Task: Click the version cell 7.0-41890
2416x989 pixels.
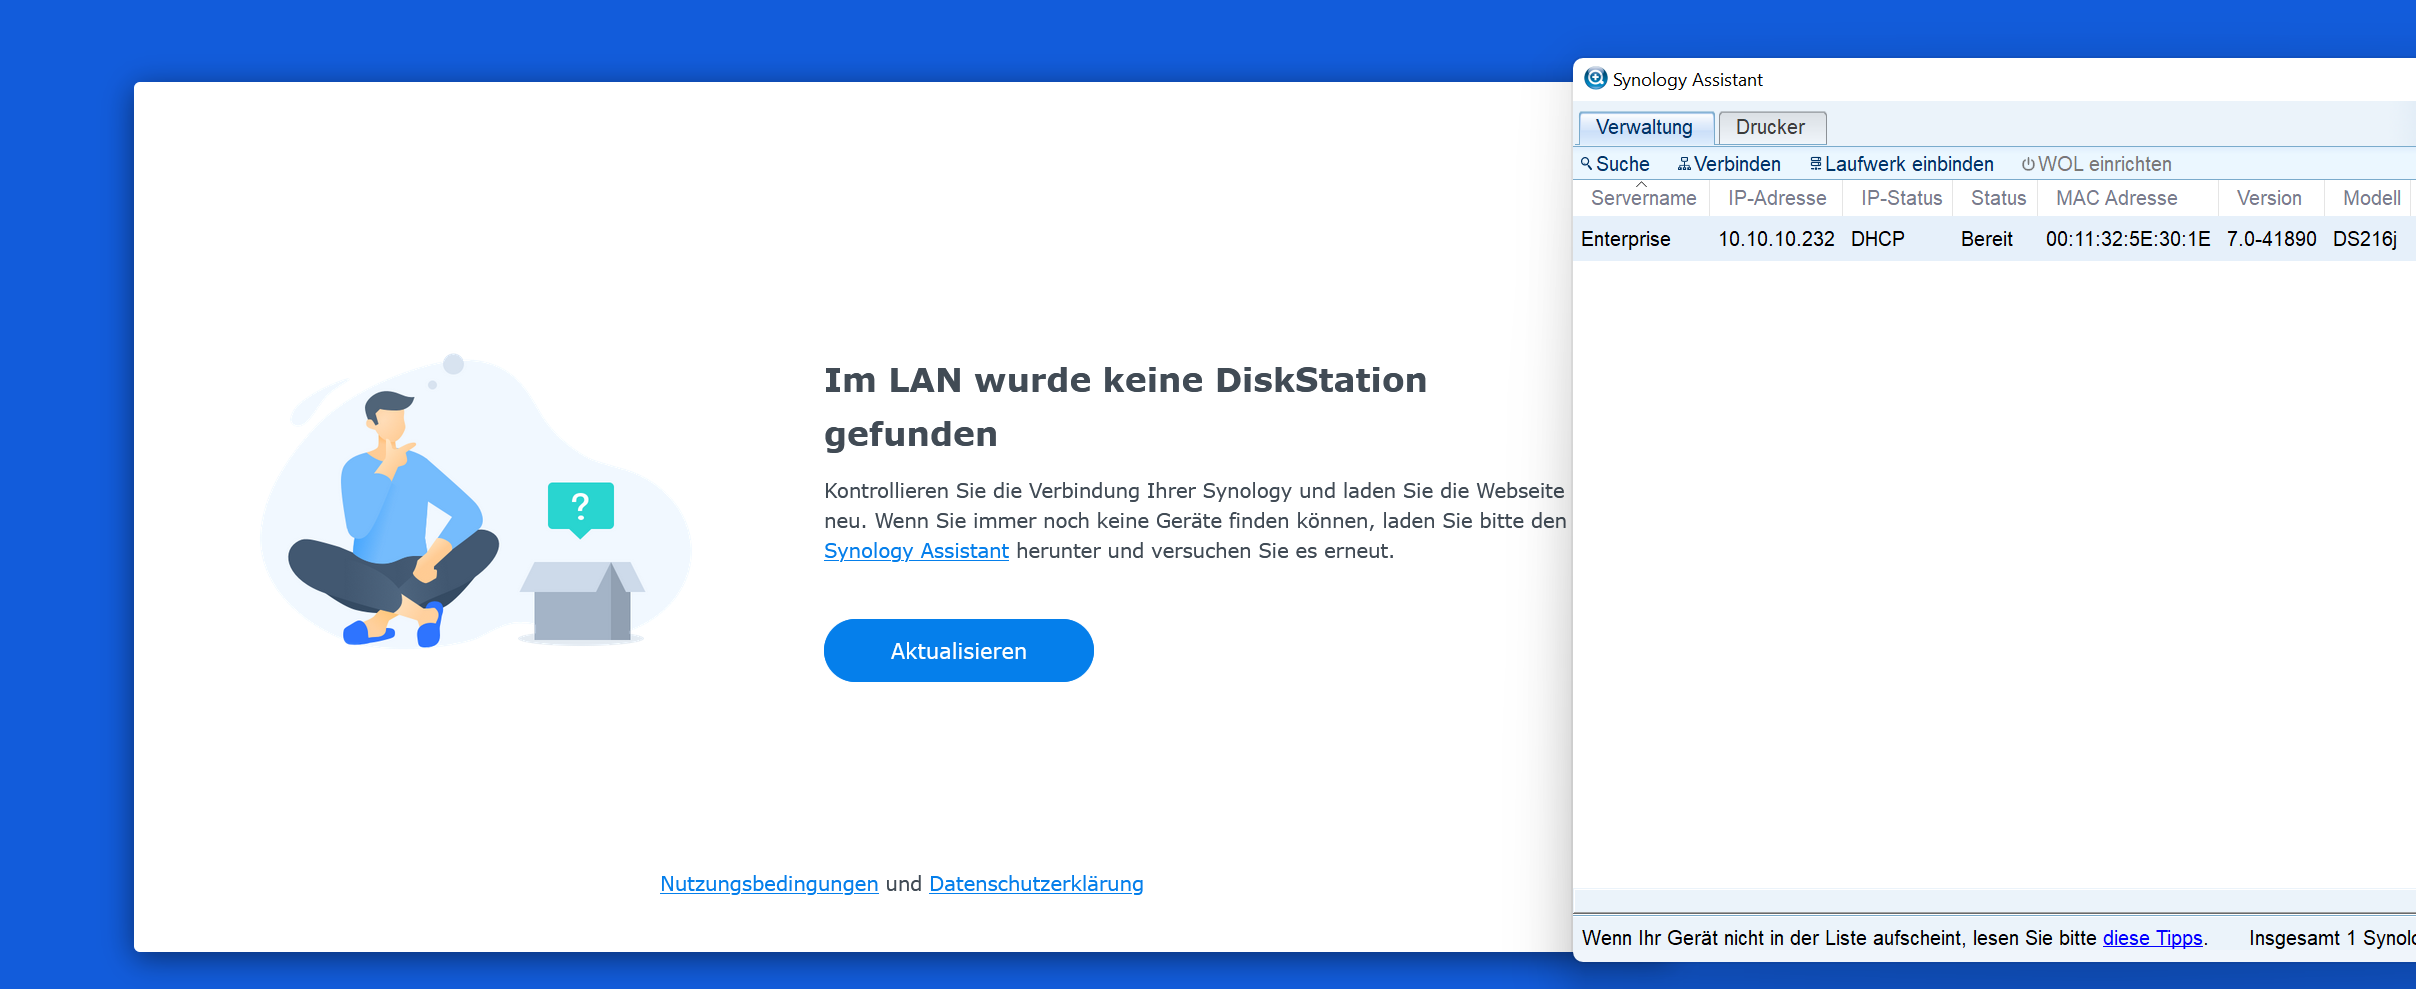Action: [x=2272, y=239]
